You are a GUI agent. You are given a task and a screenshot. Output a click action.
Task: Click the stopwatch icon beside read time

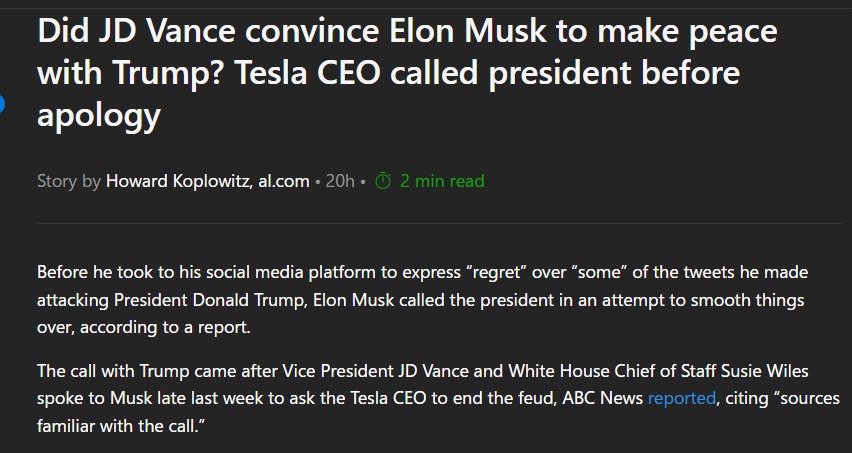coord(383,181)
